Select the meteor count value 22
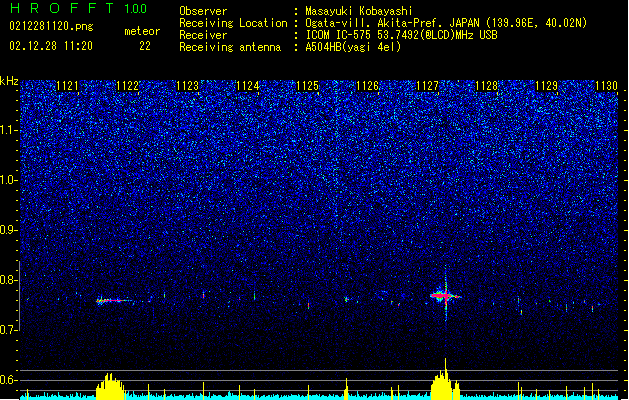The width and height of the screenshot is (629, 400). (x=145, y=46)
